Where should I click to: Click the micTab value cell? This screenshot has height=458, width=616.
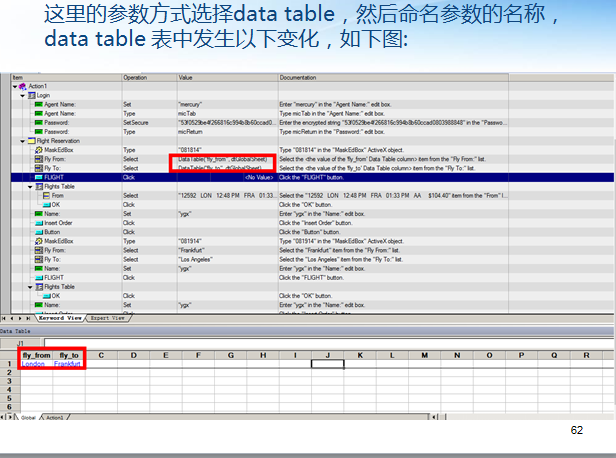[227, 114]
